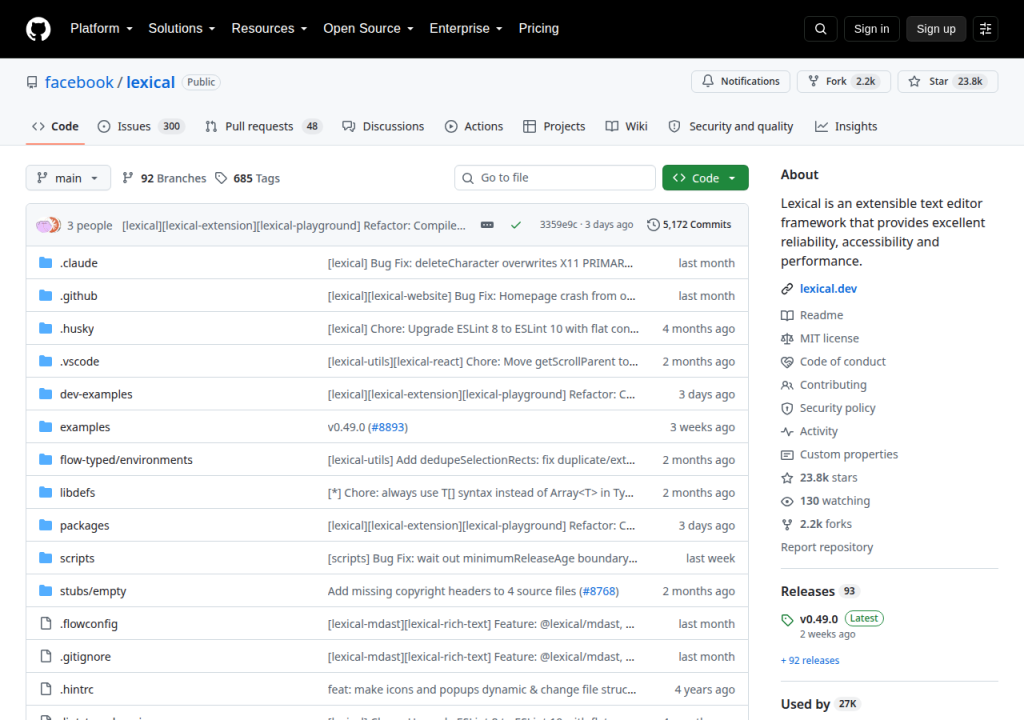Click the tag icon beside 685 Tags

tap(221, 178)
